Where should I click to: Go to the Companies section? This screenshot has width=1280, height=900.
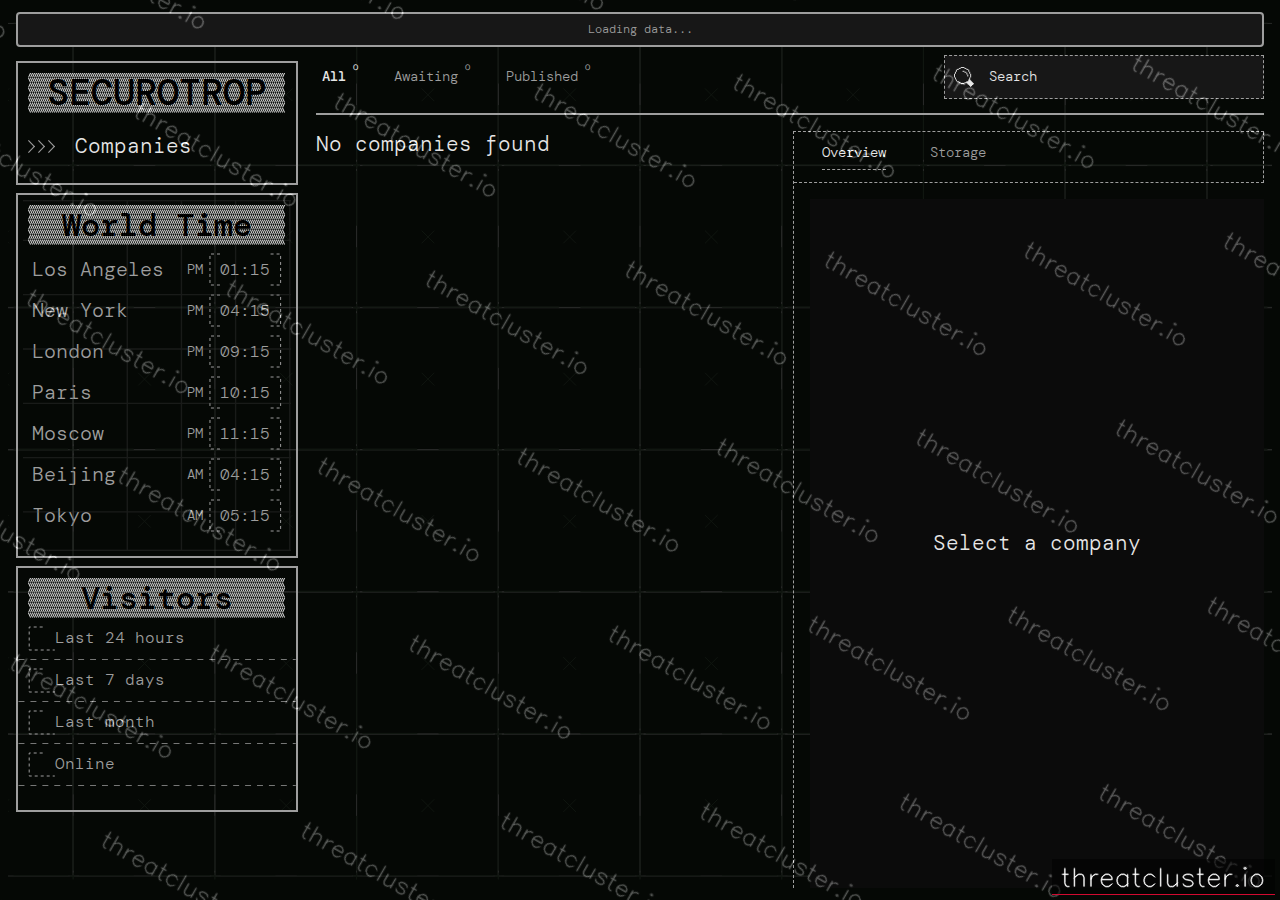(x=132, y=146)
